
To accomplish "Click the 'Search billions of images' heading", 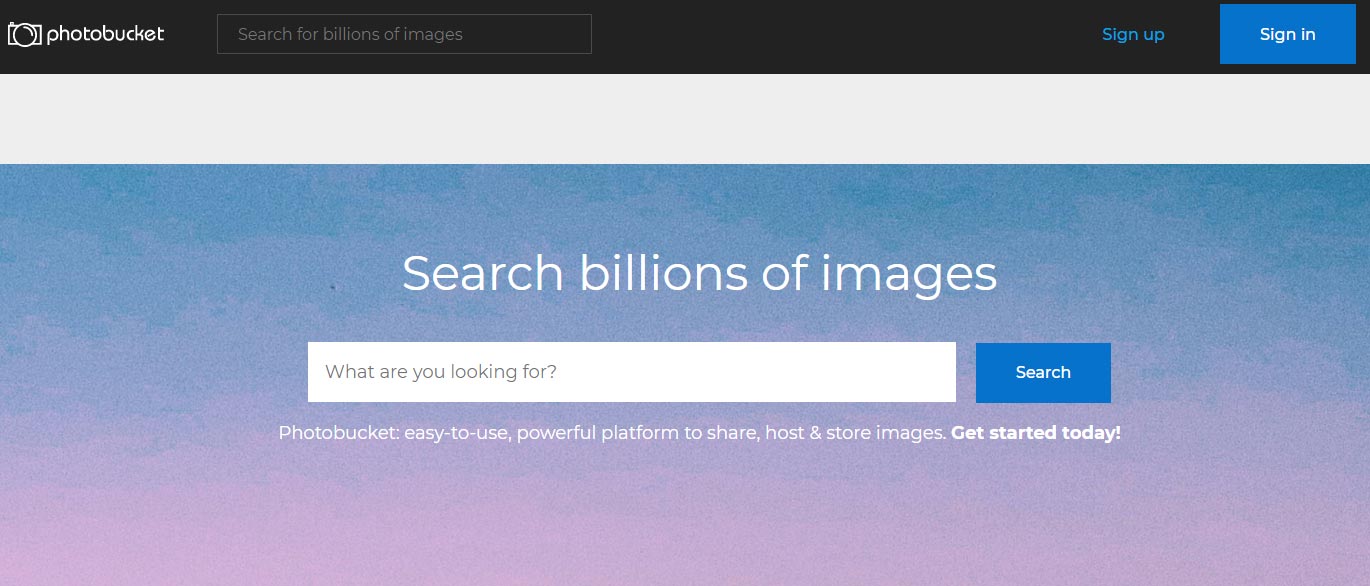I will (x=700, y=274).
